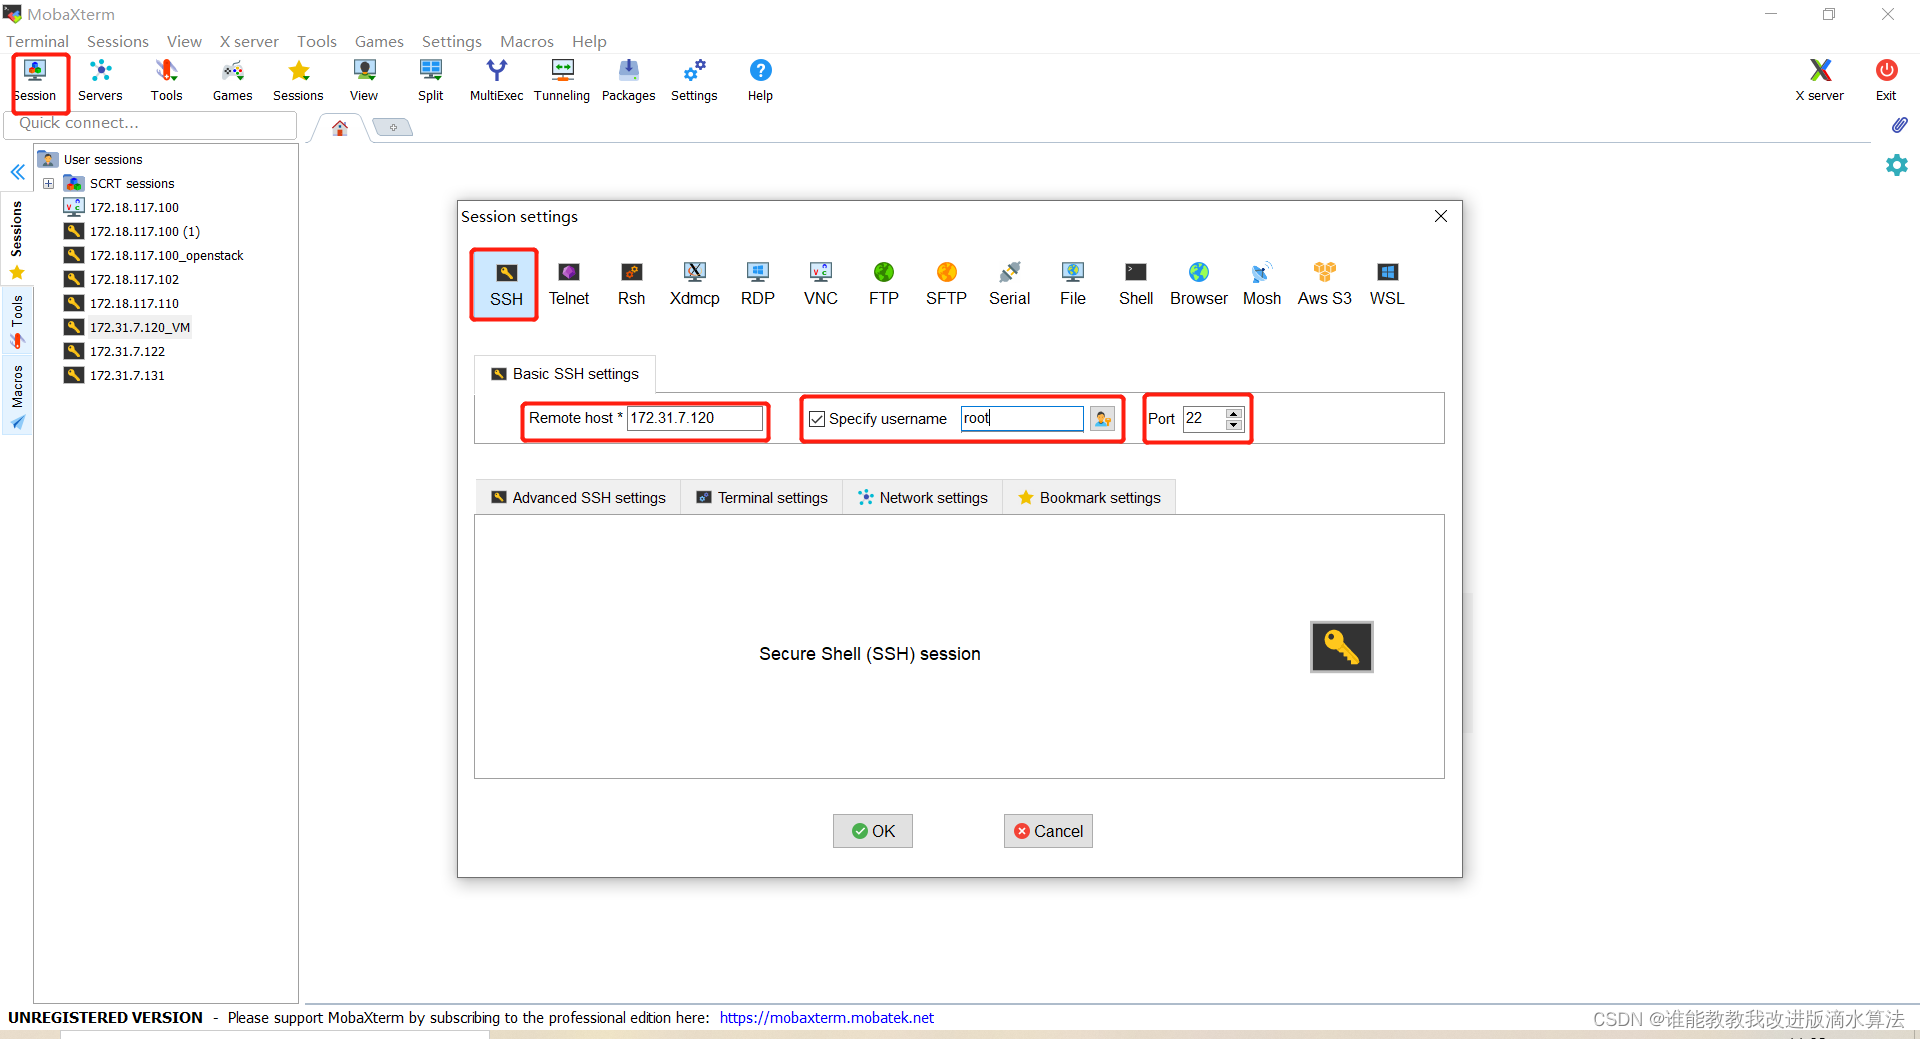The height and width of the screenshot is (1039, 1920).
Task: Click the Help question mark icon
Action: point(760,81)
